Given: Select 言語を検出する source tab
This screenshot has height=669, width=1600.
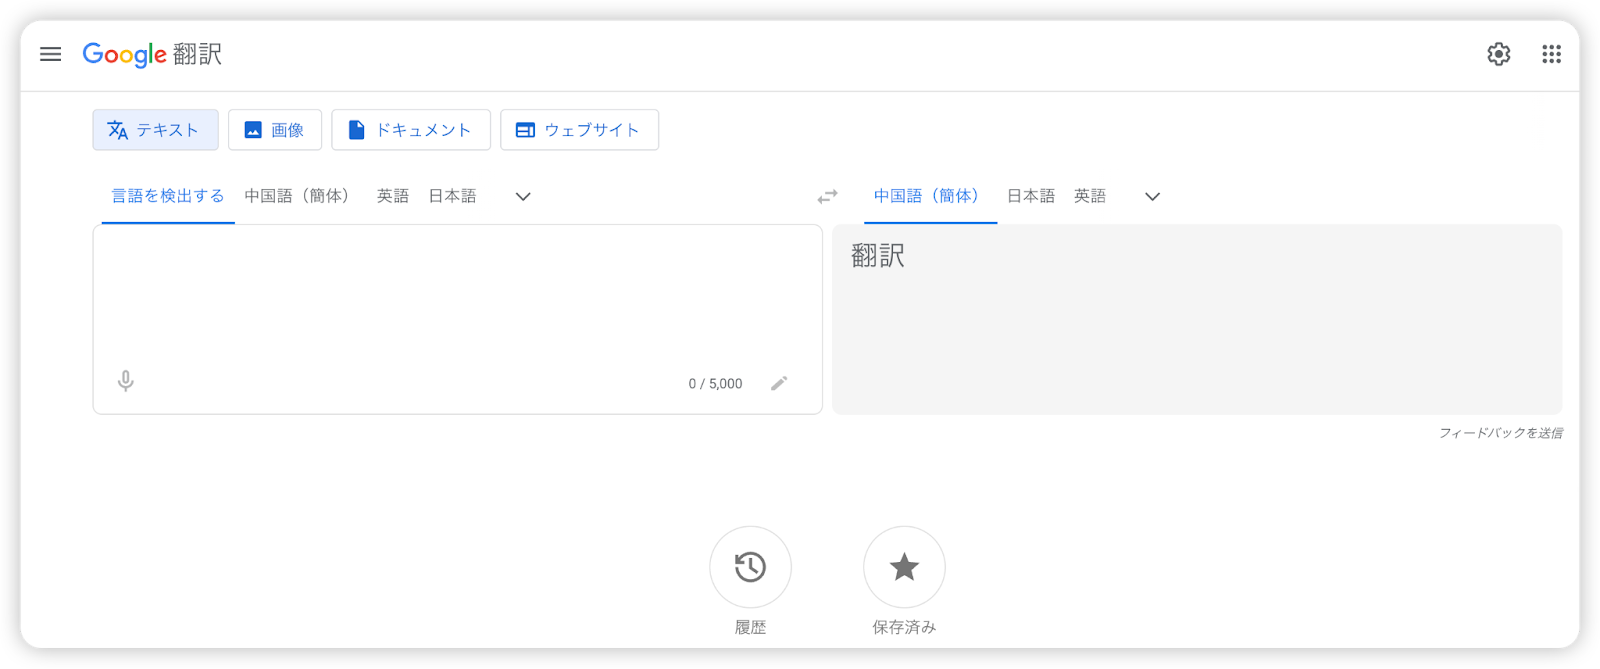Looking at the screenshot, I should click(168, 196).
